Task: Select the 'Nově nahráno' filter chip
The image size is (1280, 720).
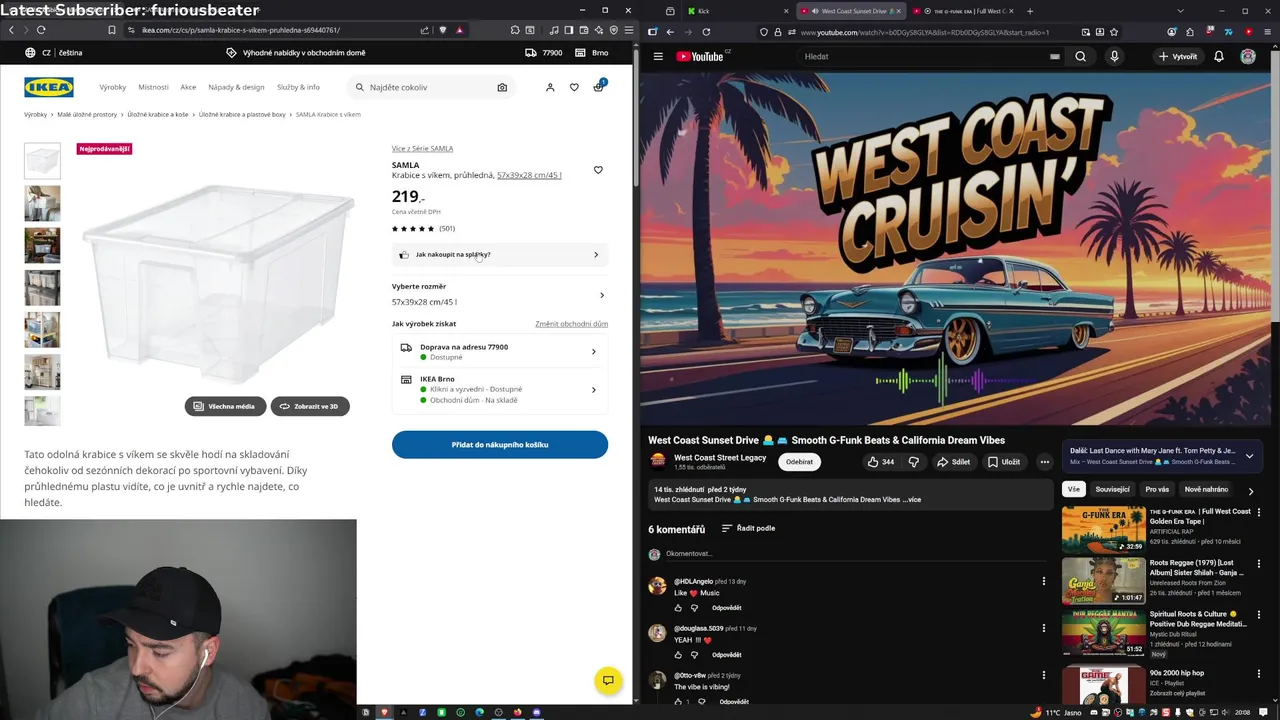Action: (1206, 489)
